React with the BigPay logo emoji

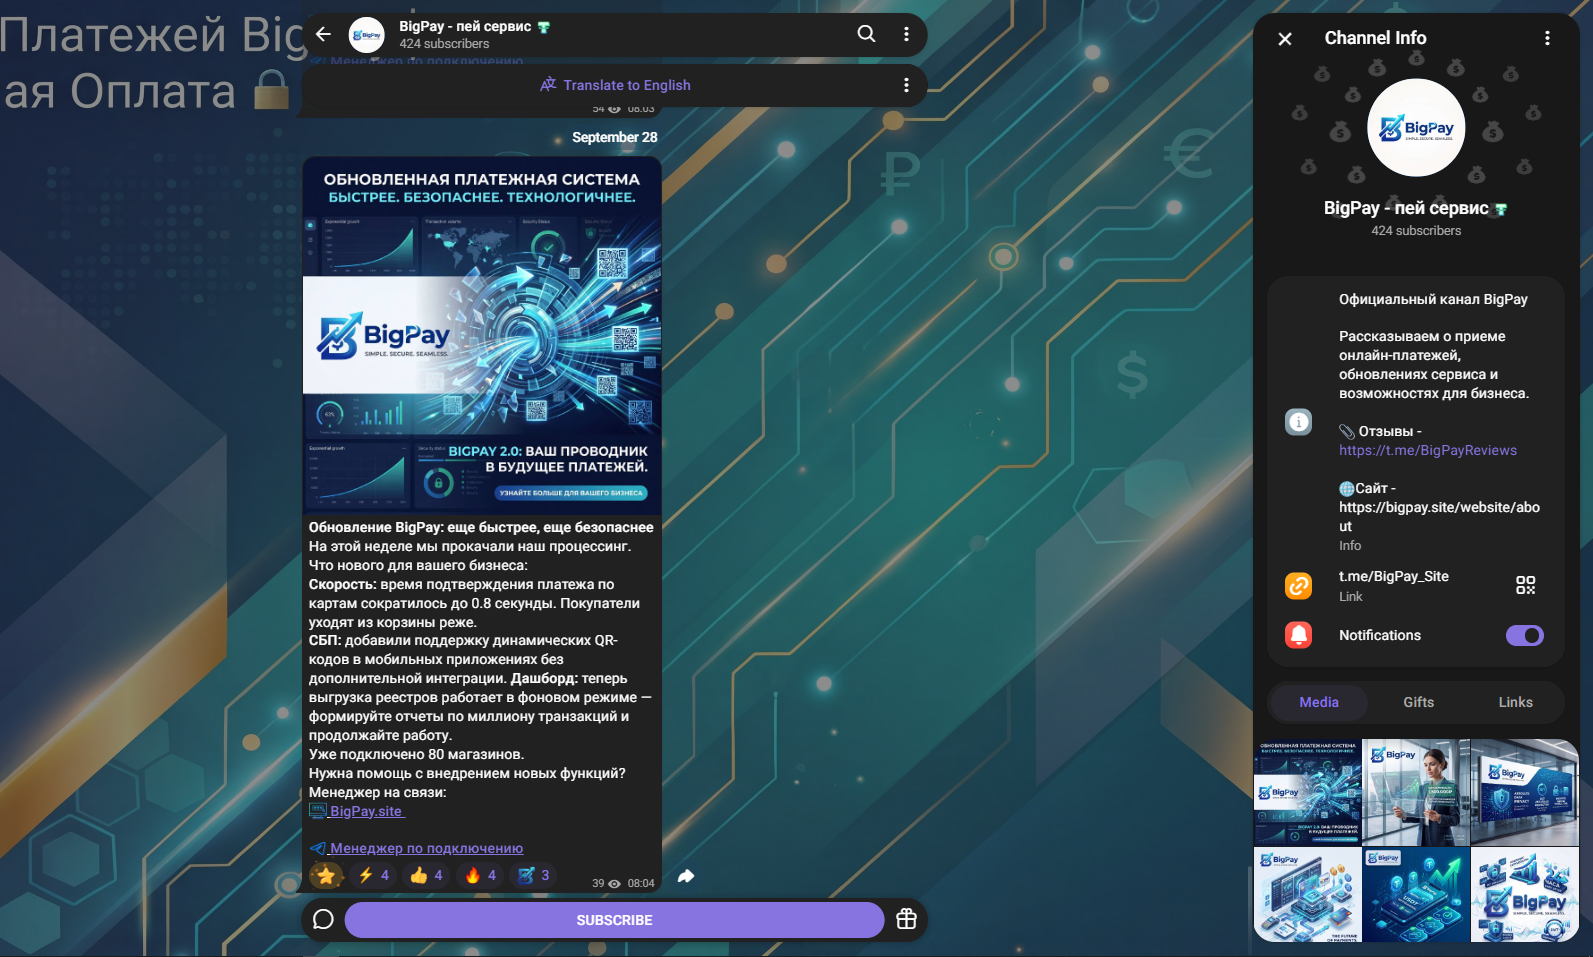pos(534,875)
